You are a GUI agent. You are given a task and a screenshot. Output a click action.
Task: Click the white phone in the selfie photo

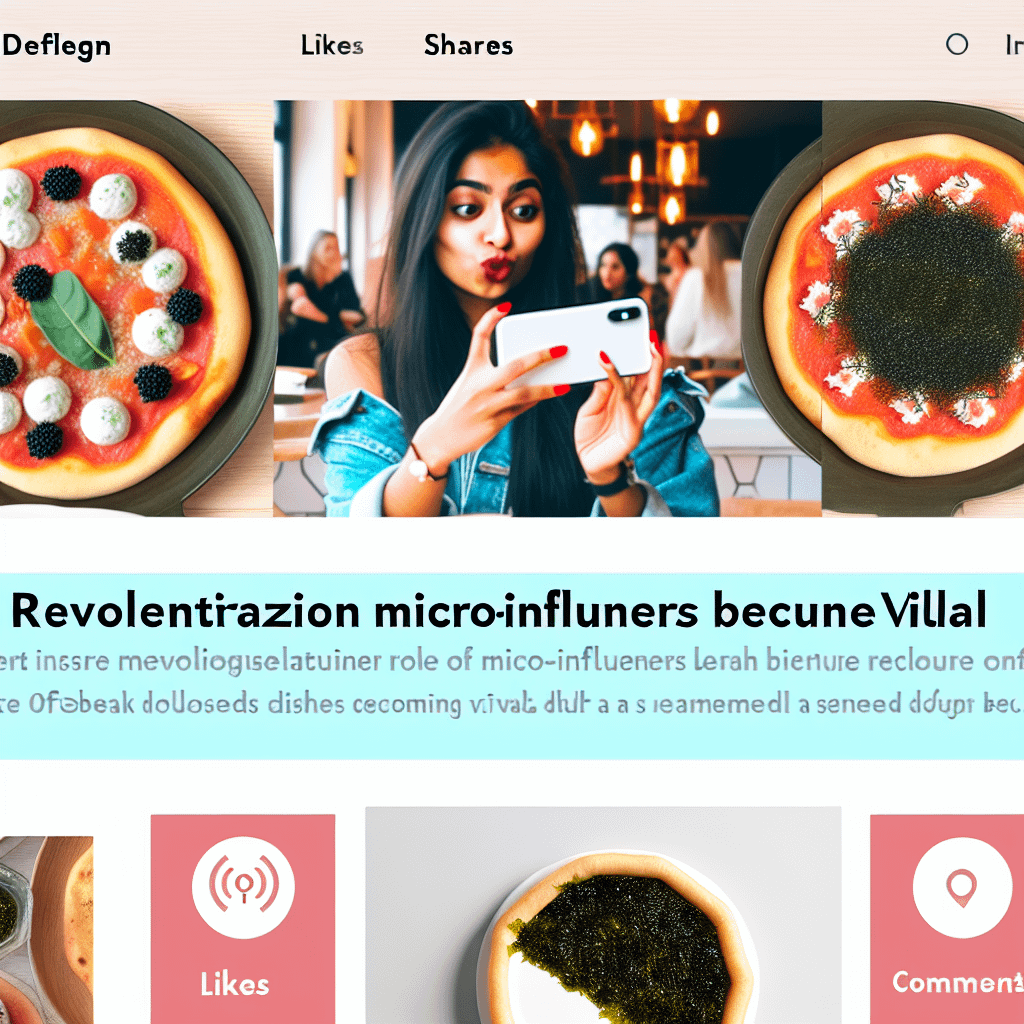pyautogui.click(x=573, y=342)
